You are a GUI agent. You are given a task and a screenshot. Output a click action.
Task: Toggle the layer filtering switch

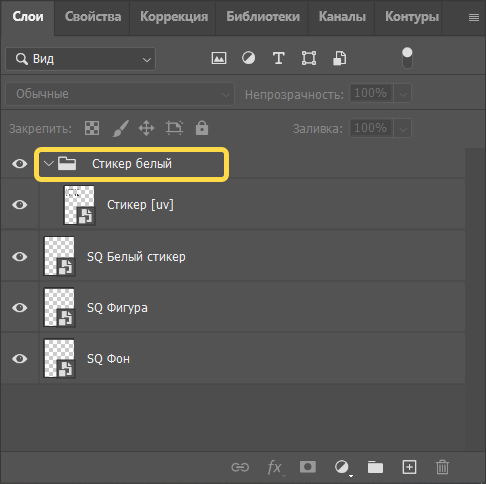coord(407,58)
